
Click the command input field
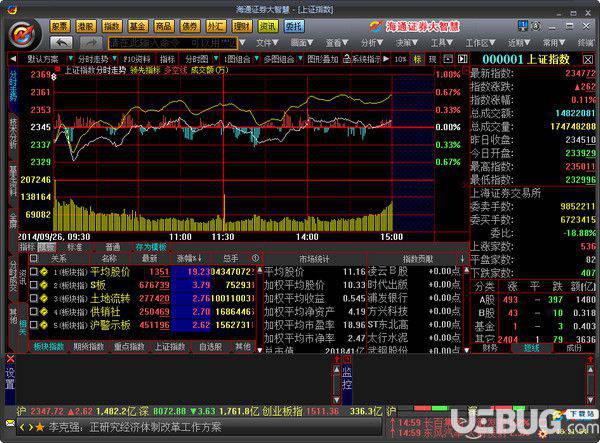click(173, 43)
